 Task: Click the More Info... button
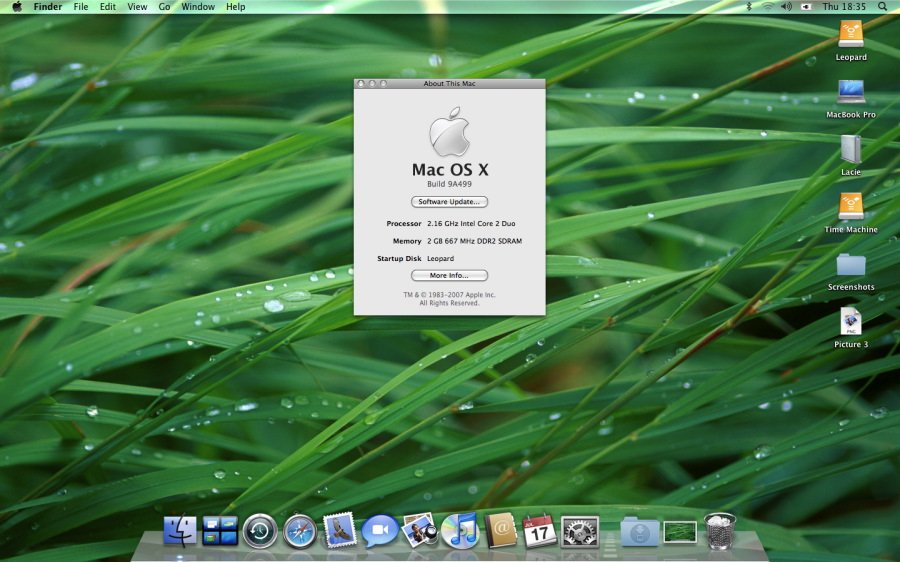449,275
